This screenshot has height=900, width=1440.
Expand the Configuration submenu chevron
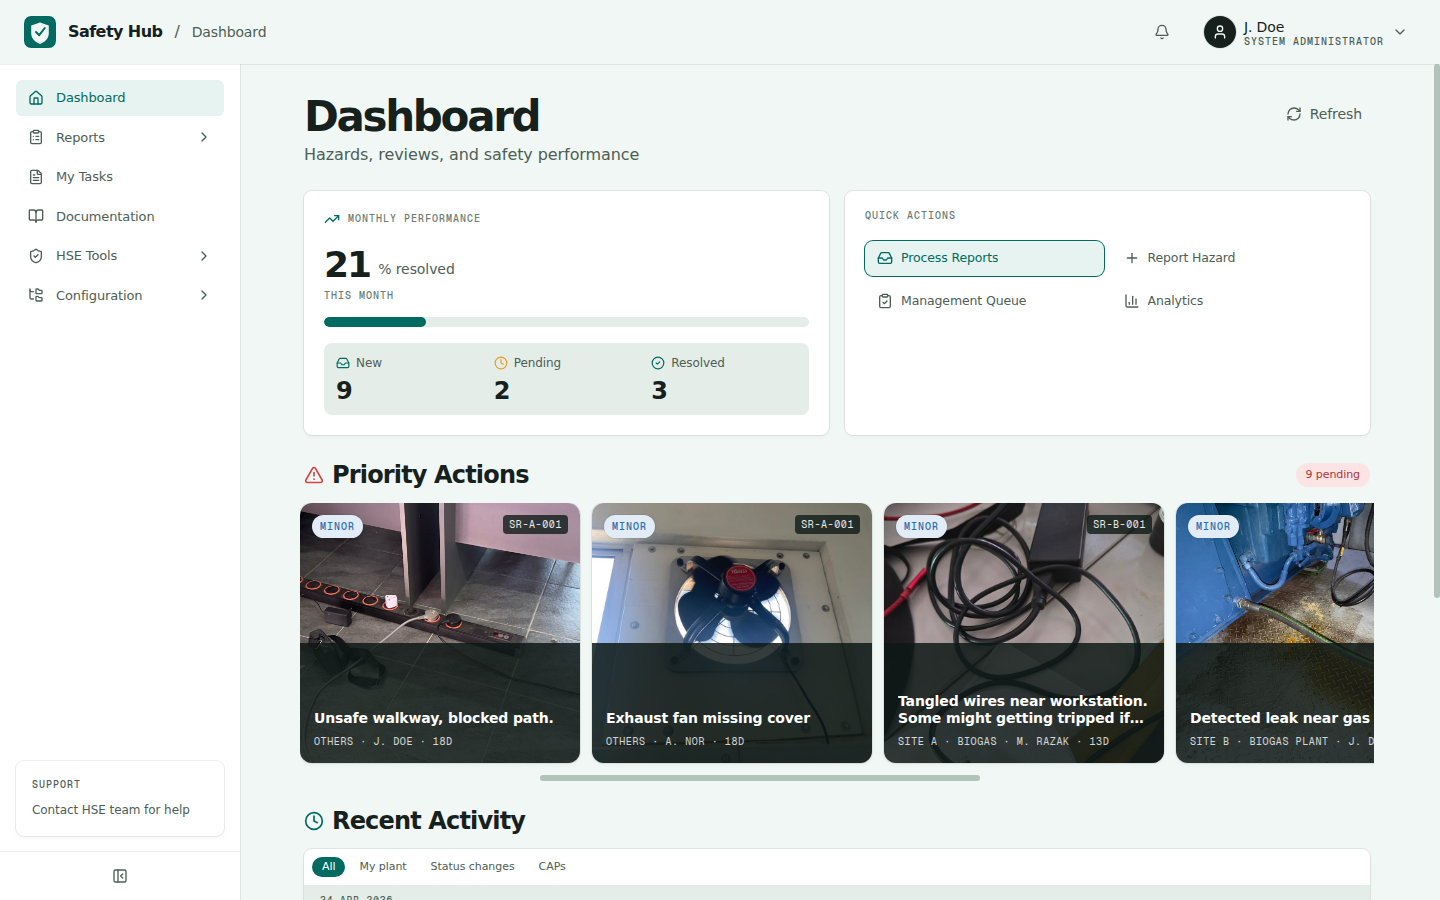tap(204, 295)
